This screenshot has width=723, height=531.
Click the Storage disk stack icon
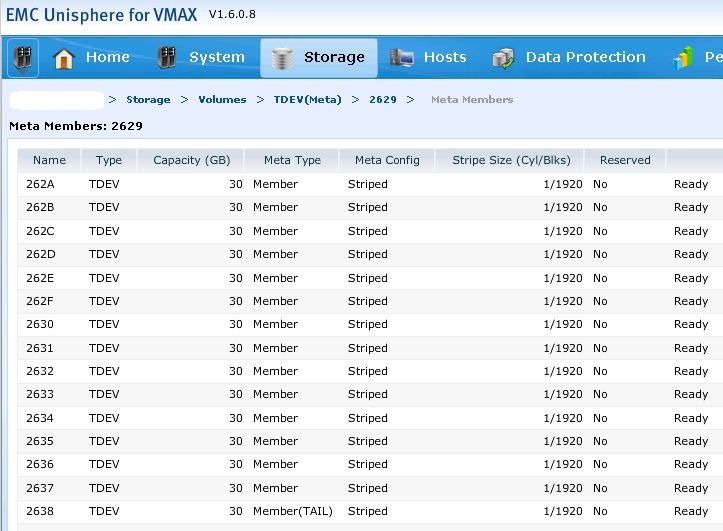[283, 58]
